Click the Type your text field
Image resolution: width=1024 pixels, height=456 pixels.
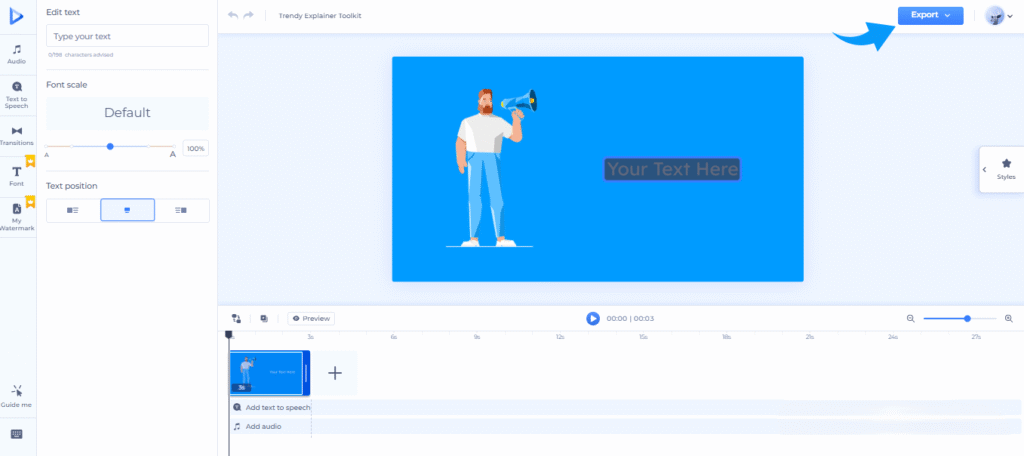[x=127, y=36]
